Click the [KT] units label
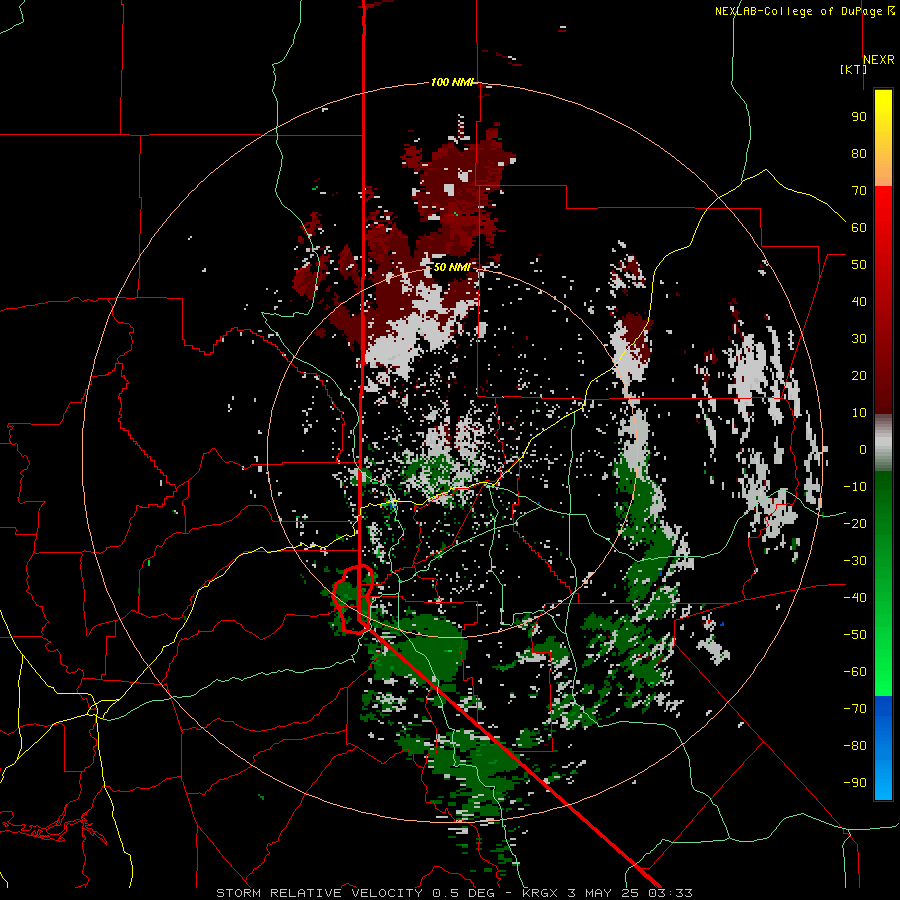The height and width of the screenshot is (900, 900). 853,69
